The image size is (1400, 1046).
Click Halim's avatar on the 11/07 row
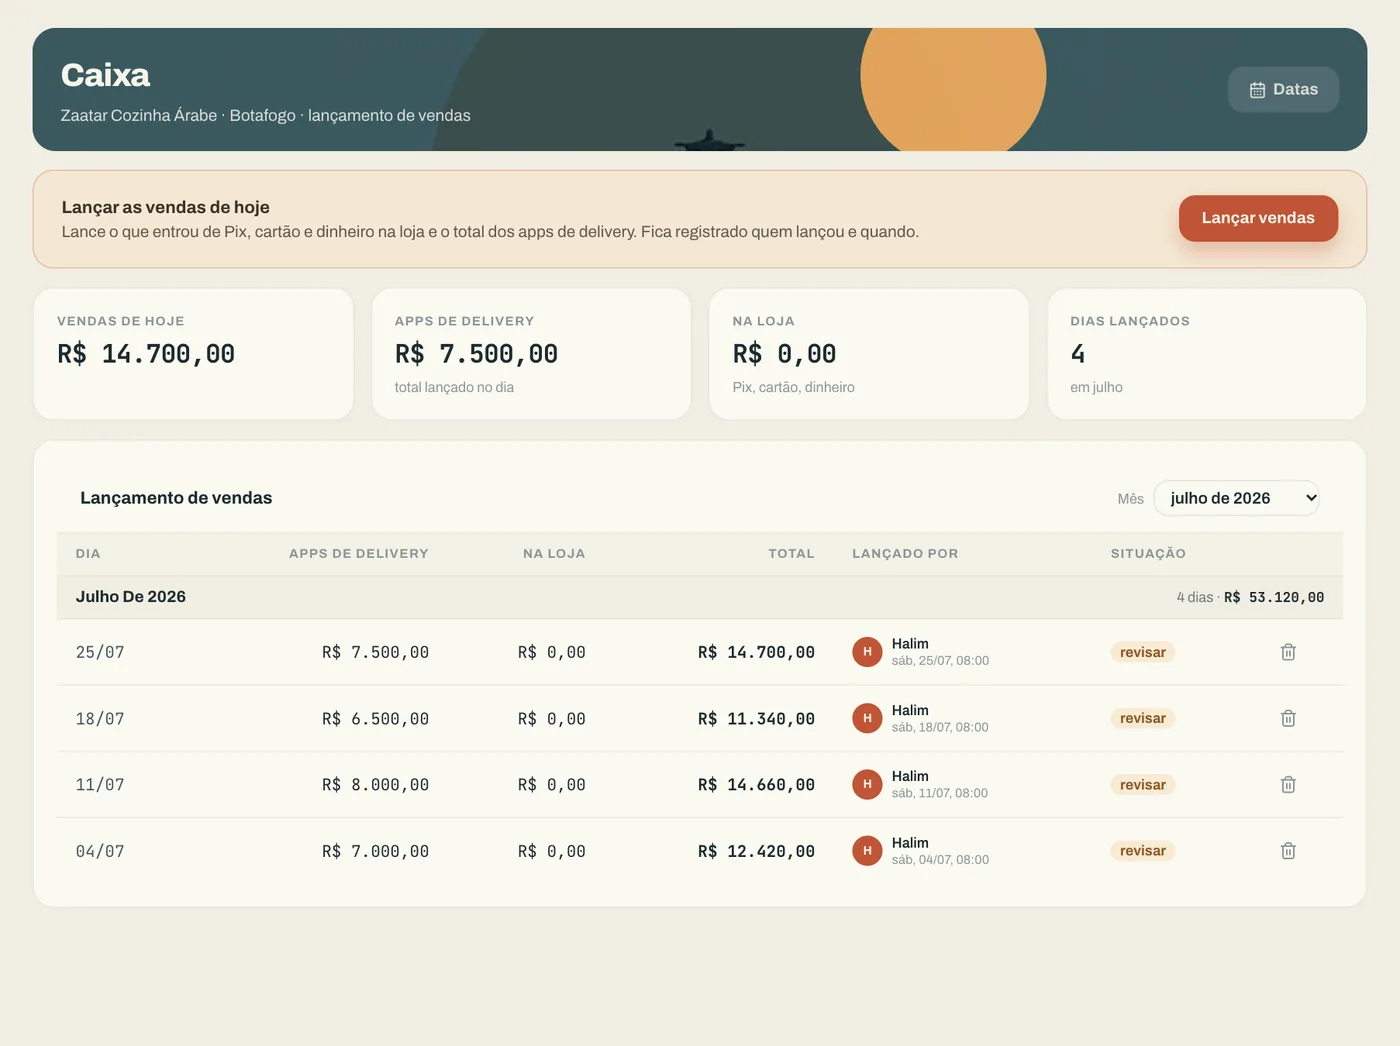pyautogui.click(x=867, y=785)
